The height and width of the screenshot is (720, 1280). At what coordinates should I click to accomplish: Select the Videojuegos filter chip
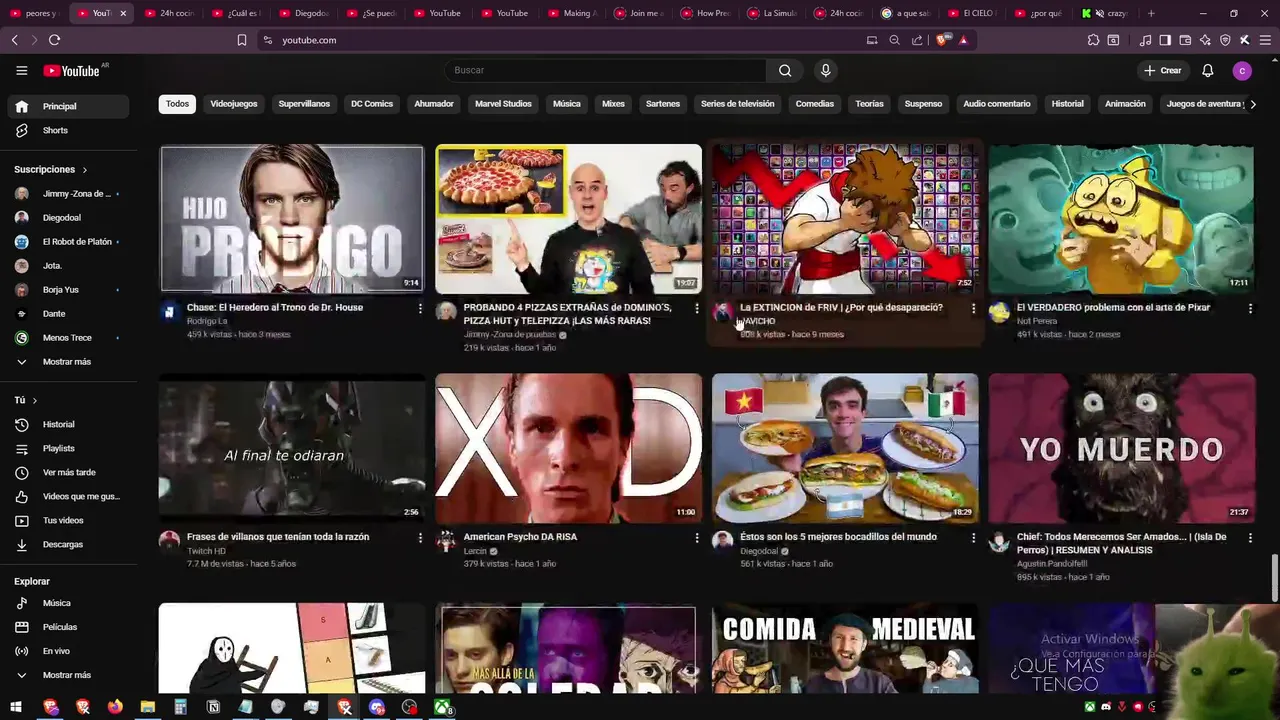click(x=234, y=104)
